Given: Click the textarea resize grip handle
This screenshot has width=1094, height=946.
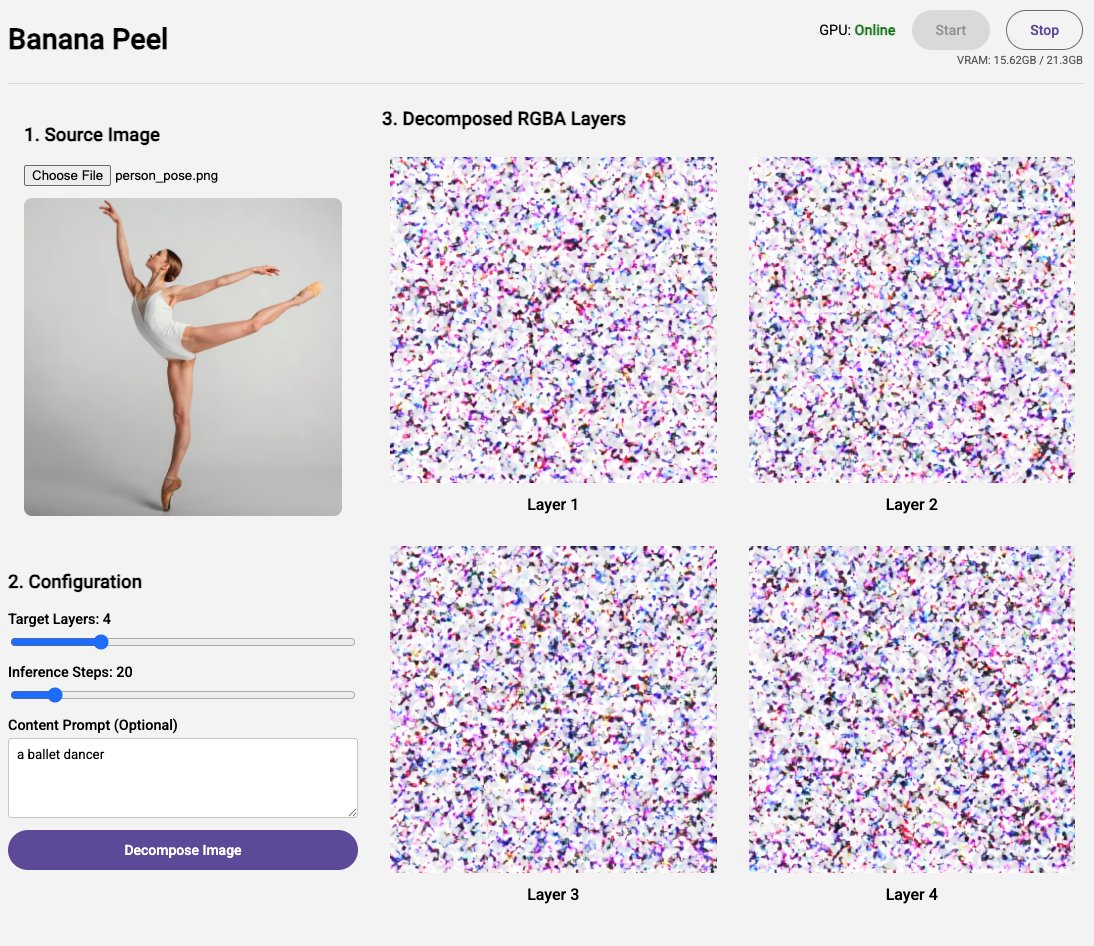Looking at the screenshot, I should 352,812.
